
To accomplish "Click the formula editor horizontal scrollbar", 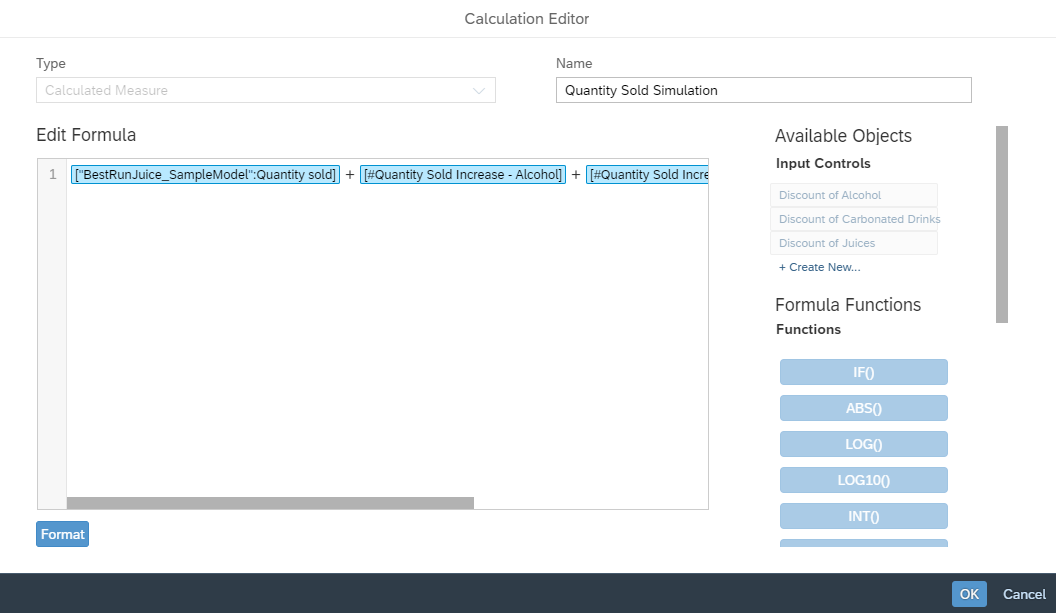I will 270,503.
